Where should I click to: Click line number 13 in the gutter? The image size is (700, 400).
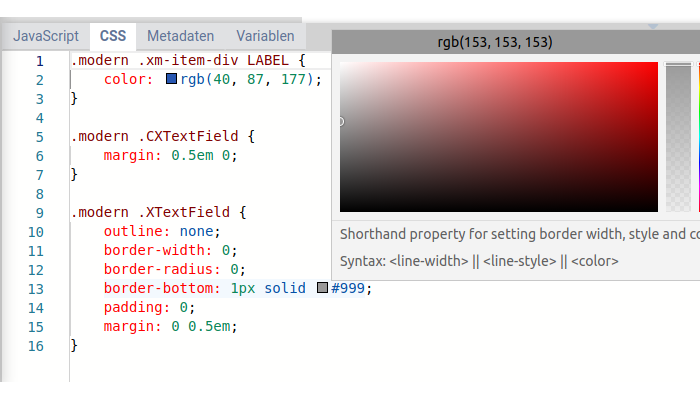coord(36,289)
